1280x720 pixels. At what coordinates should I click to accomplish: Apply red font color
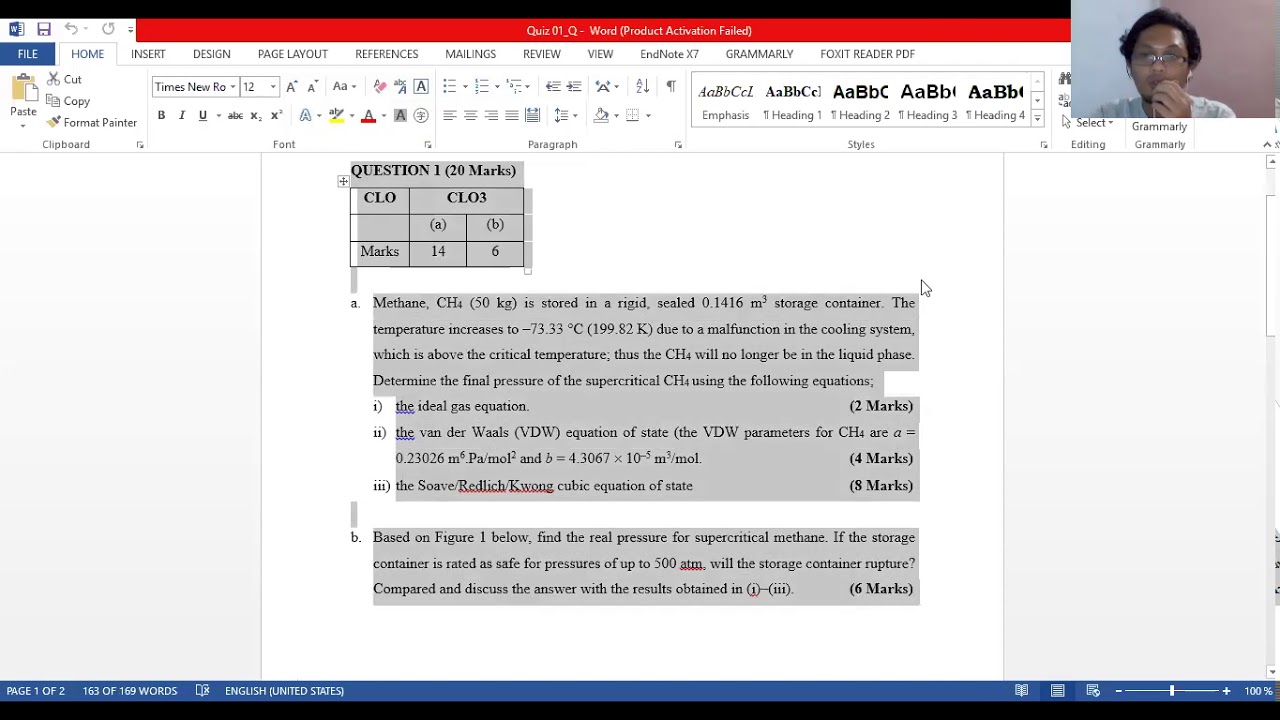pos(368,116)
